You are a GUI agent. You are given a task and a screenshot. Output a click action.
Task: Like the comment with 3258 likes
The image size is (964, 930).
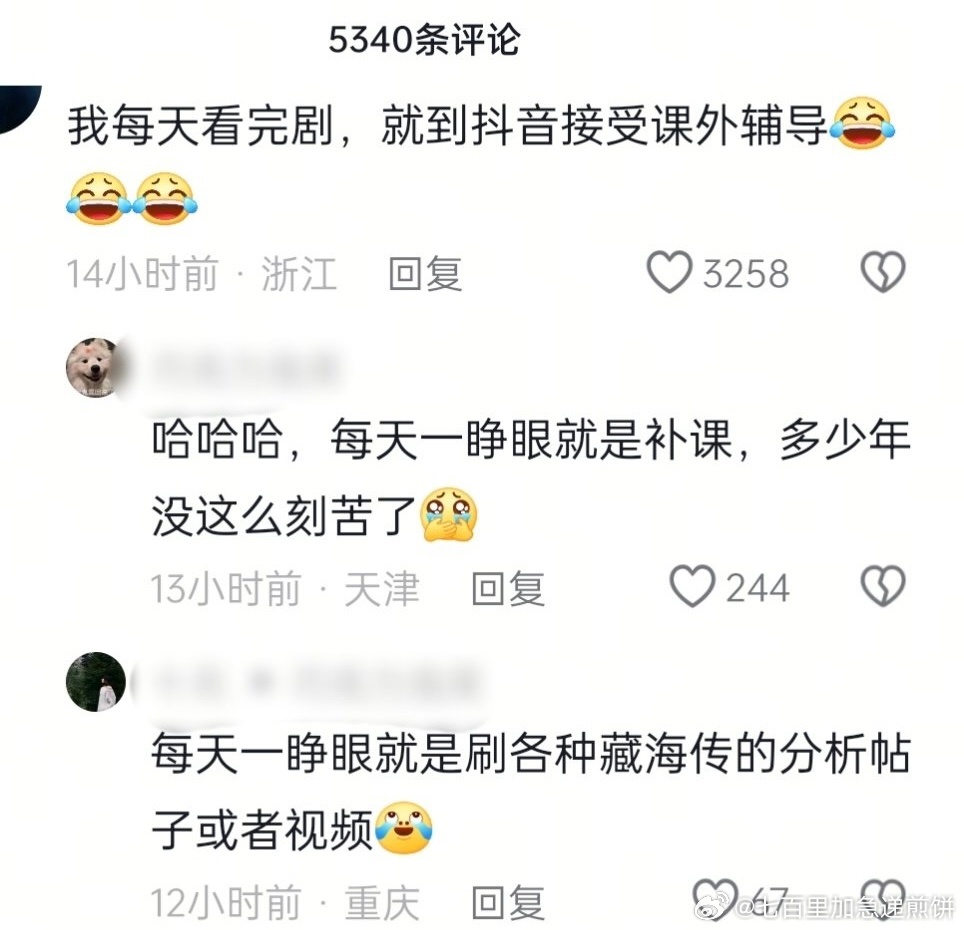click(669, 272)
